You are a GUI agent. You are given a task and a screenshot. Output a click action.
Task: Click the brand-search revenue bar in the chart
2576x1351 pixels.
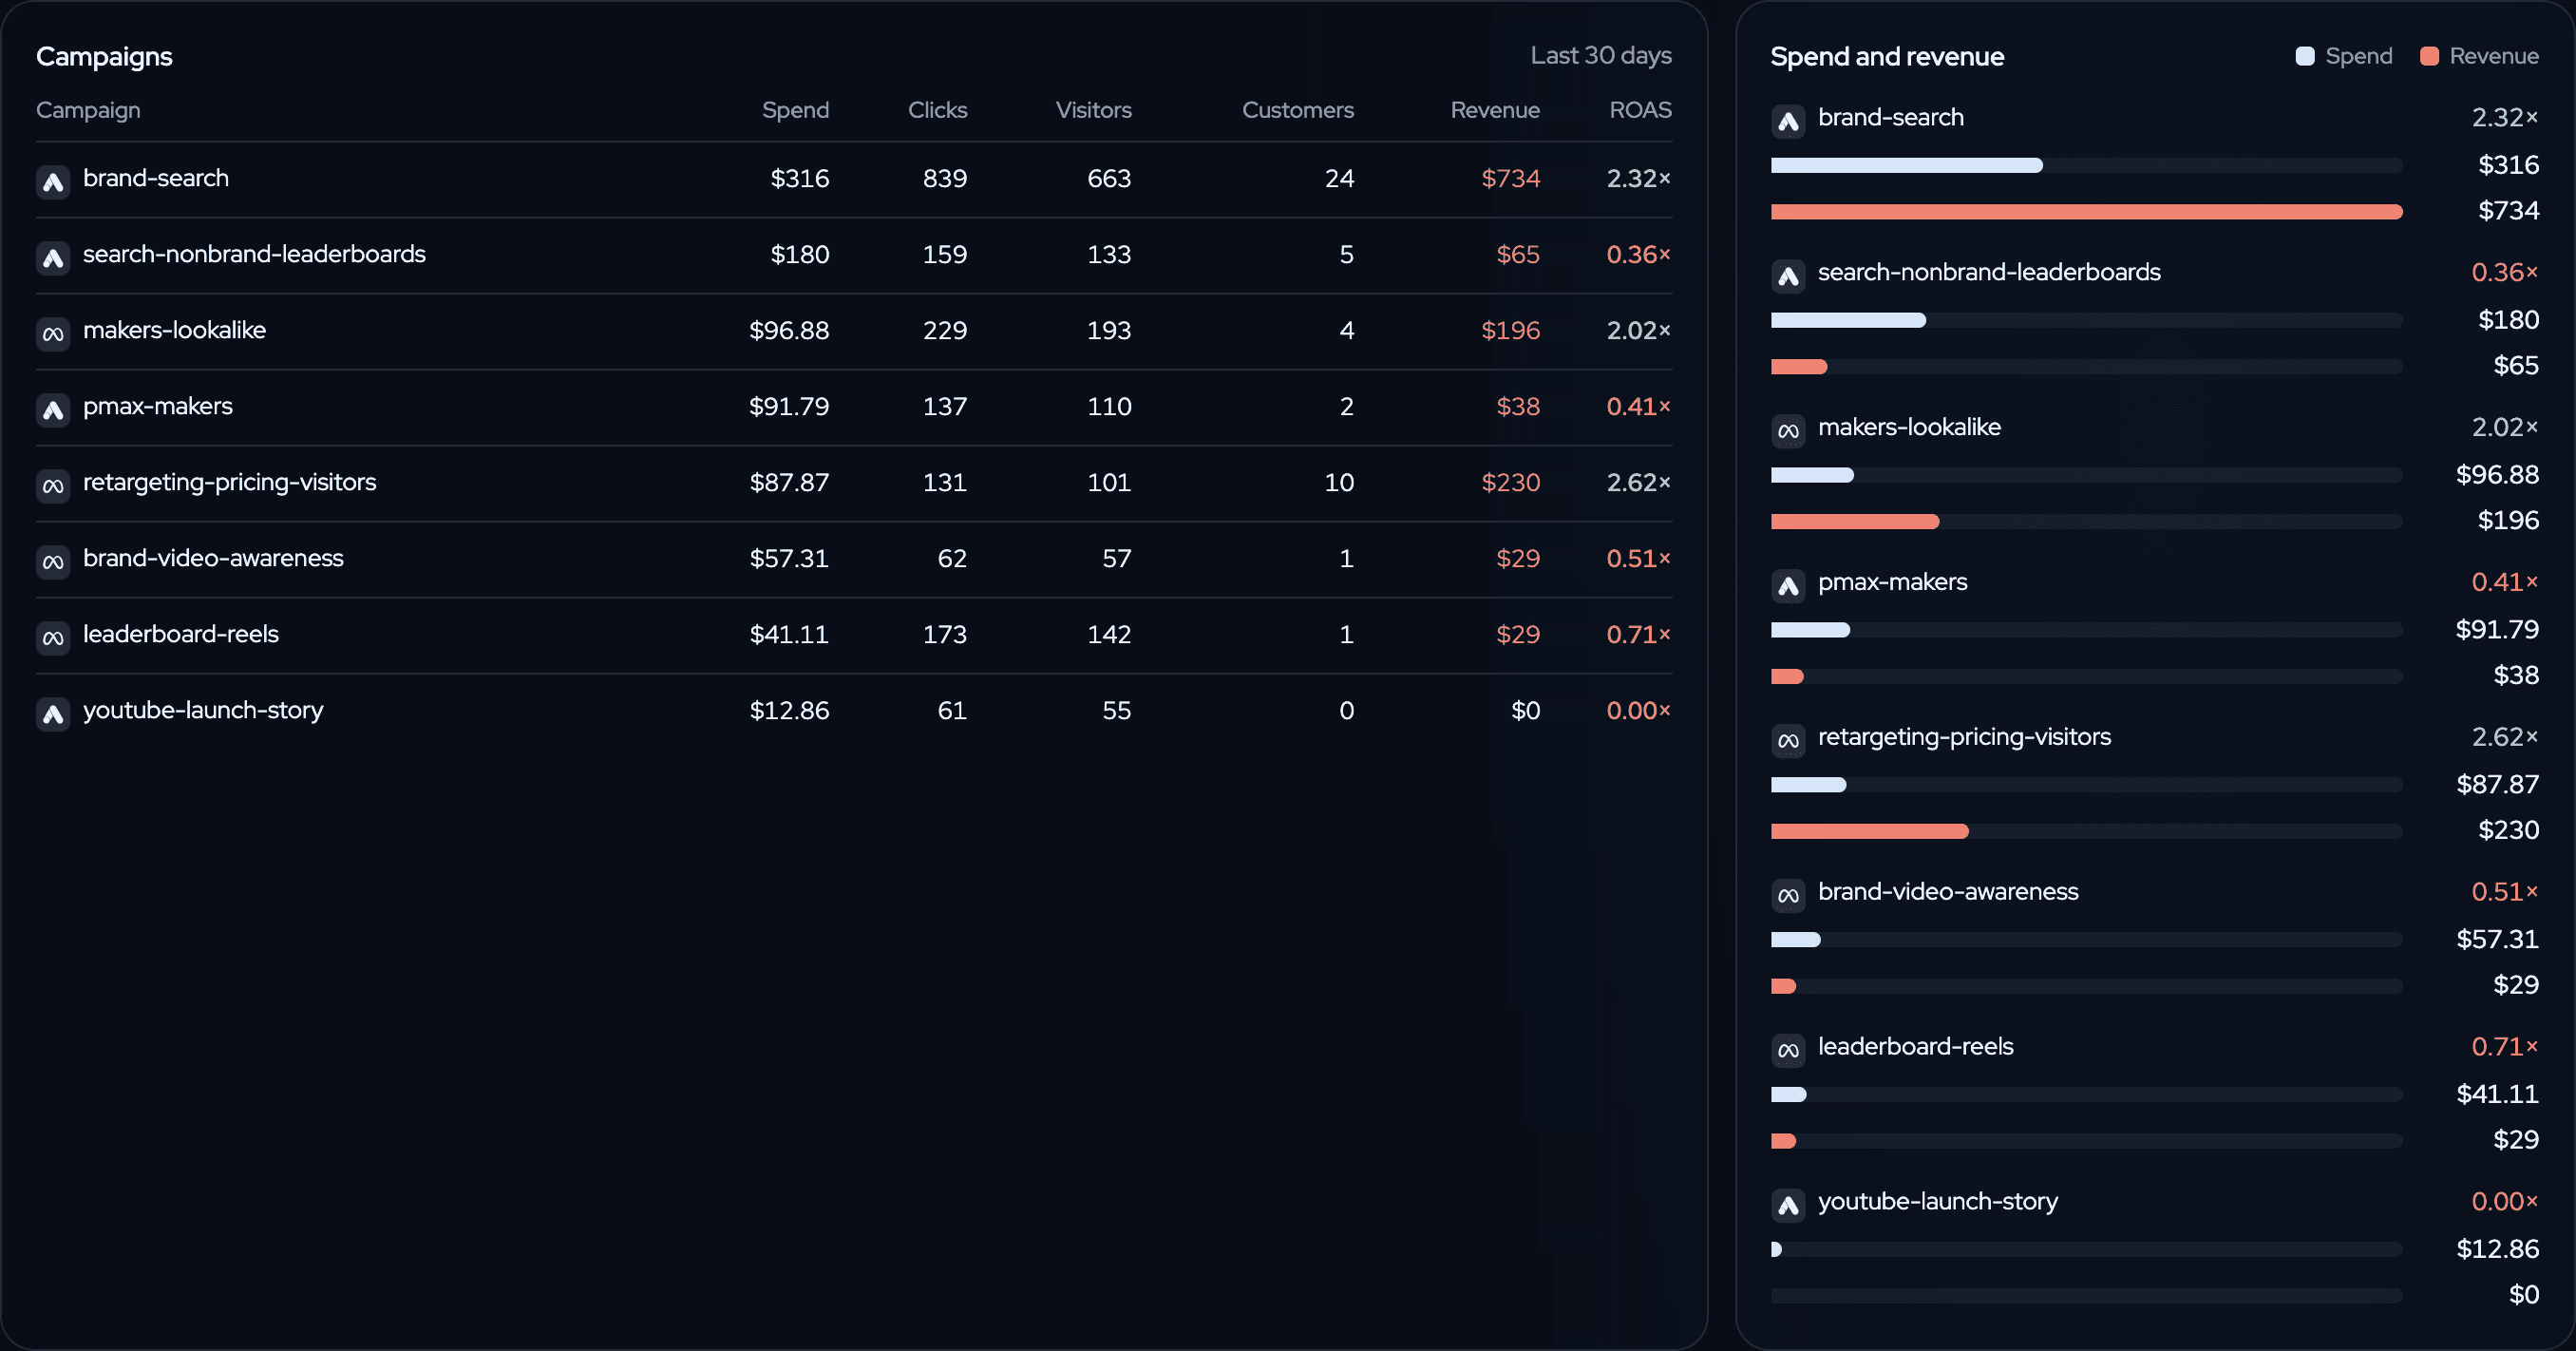[2086, 211]
